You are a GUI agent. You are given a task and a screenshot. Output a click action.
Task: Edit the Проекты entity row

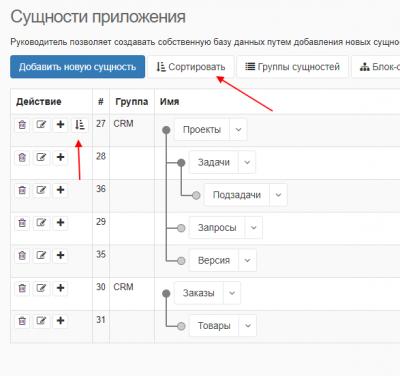tap(41, 125)
